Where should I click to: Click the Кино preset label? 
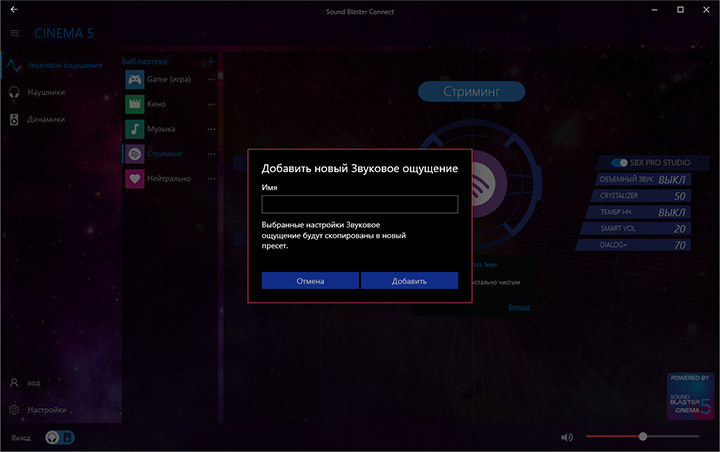[156, 104]
